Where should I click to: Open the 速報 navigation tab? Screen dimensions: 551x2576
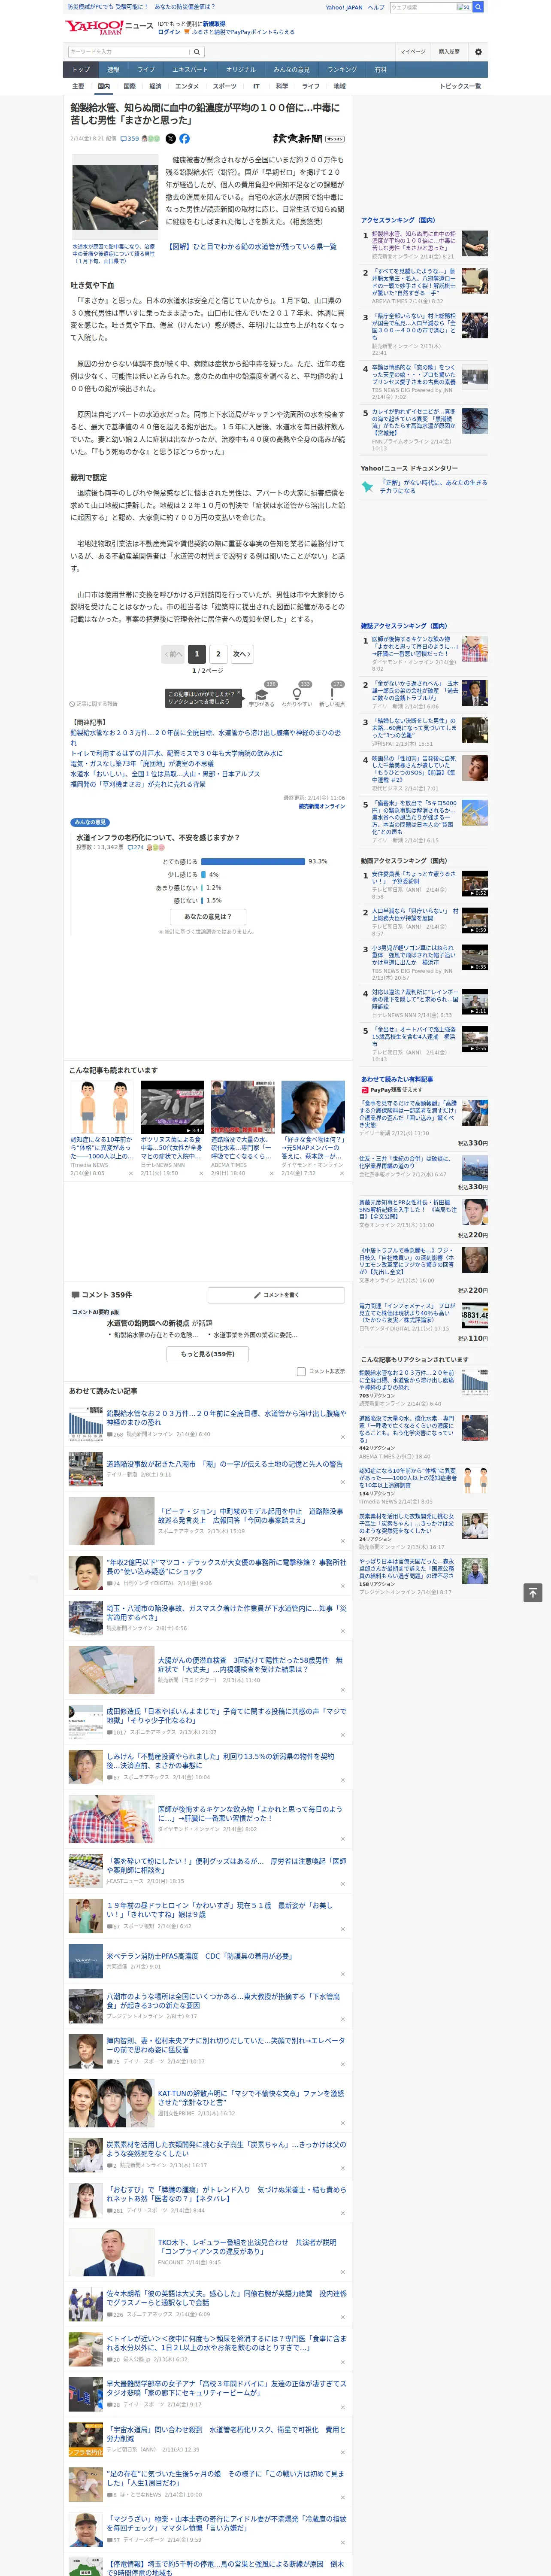[x=113, y=70]
